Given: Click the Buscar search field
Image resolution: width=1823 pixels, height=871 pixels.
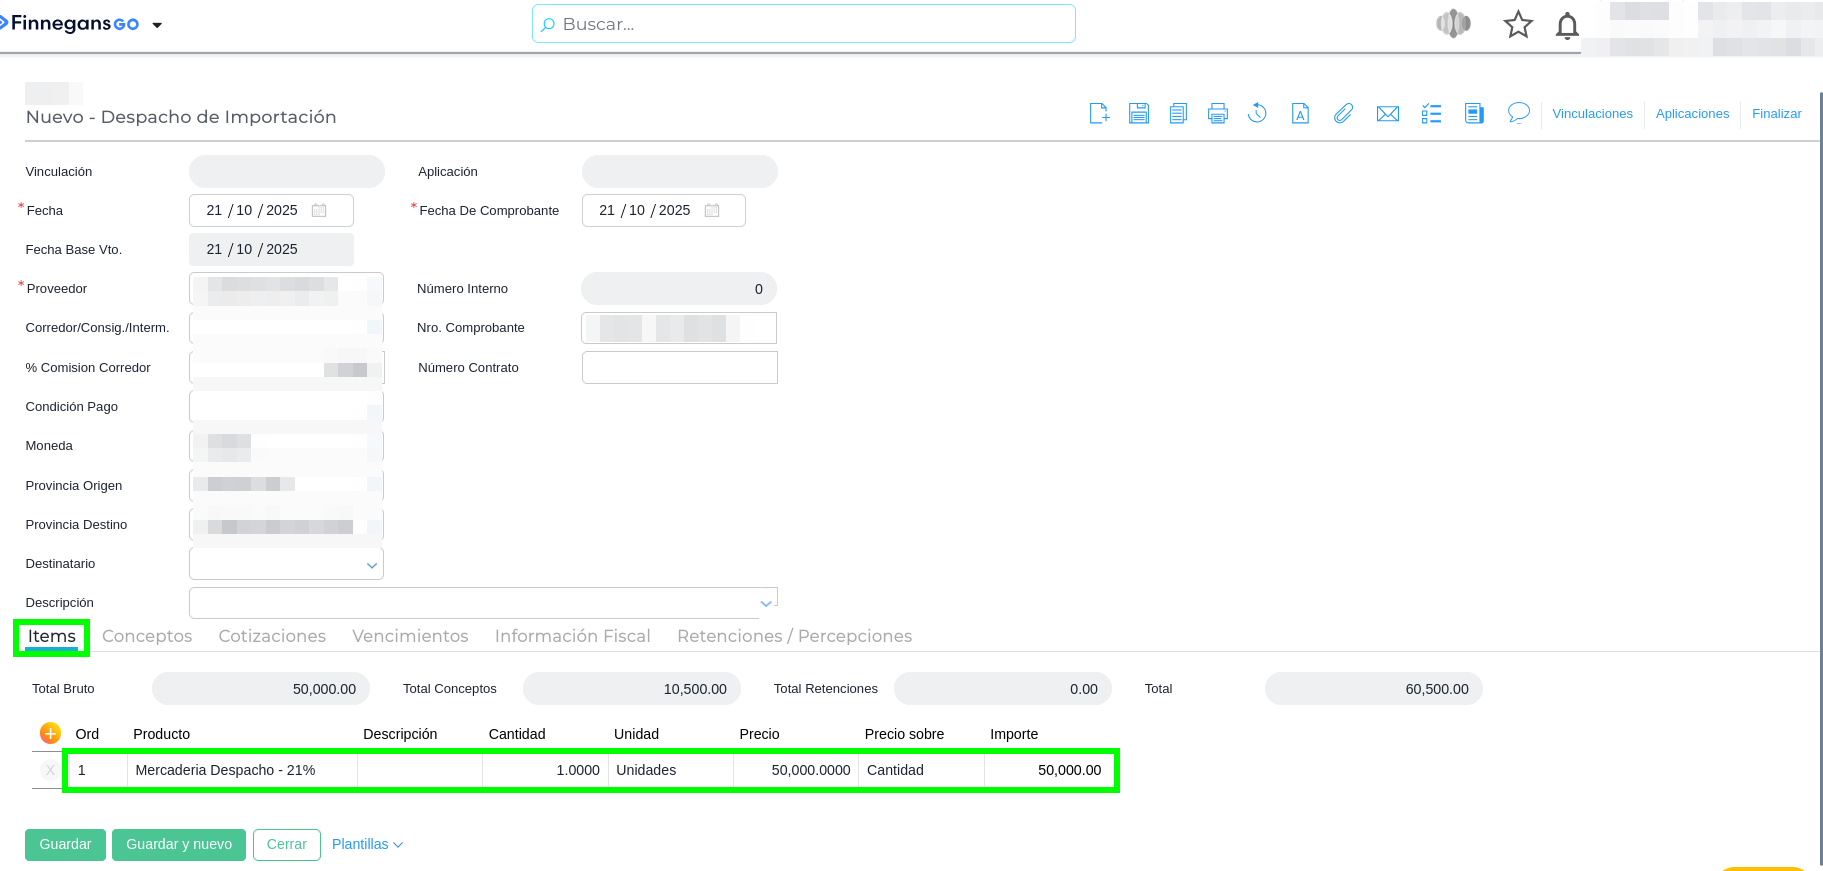Looking at the screenshot, I should pos(803,24).
